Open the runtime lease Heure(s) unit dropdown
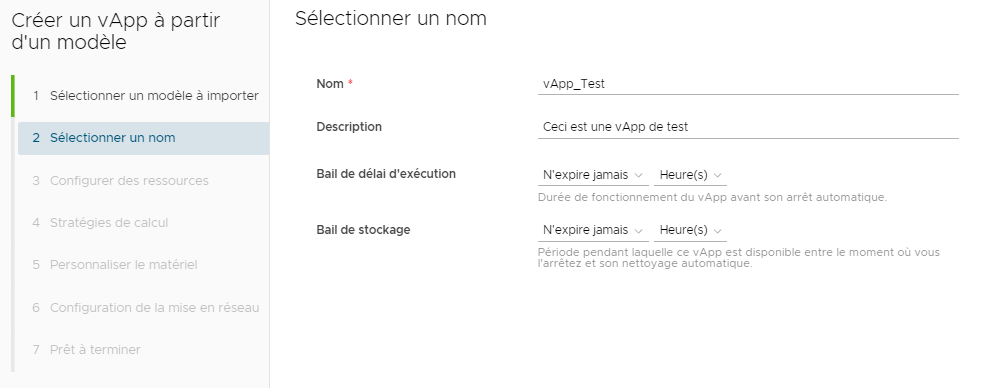This screenshot has width=989, height=388. [x=690, y=175]
